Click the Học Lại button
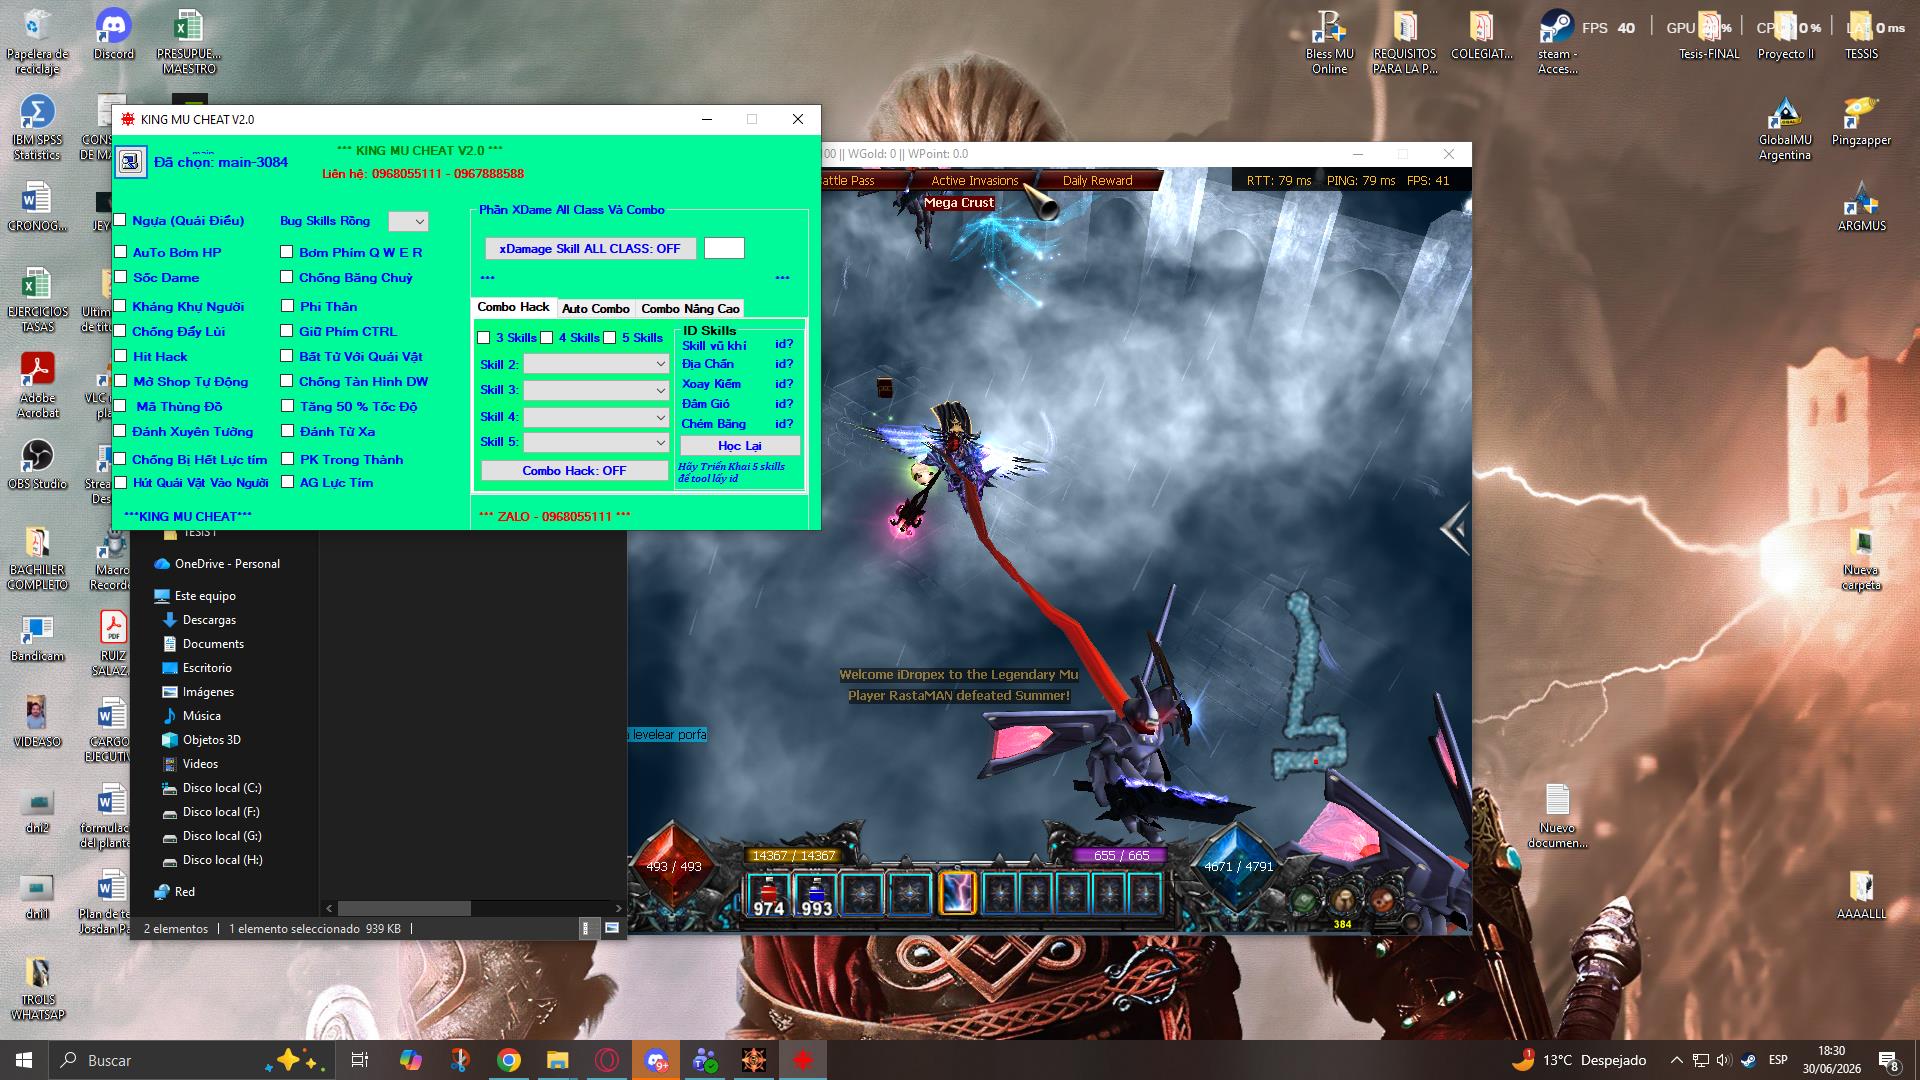This screenshot has width=1920, height=1080. coord(739,446)
